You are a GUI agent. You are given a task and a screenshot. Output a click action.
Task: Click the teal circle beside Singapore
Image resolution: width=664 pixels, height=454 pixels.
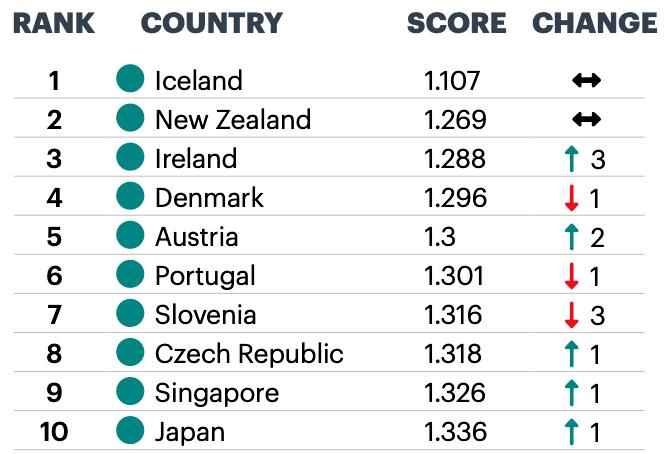130,391
